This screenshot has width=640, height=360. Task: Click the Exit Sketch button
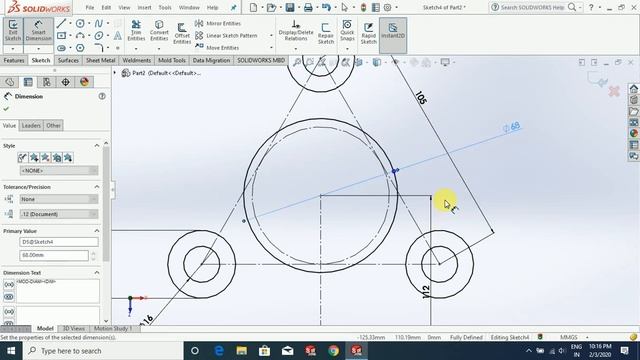coord(13,31)
